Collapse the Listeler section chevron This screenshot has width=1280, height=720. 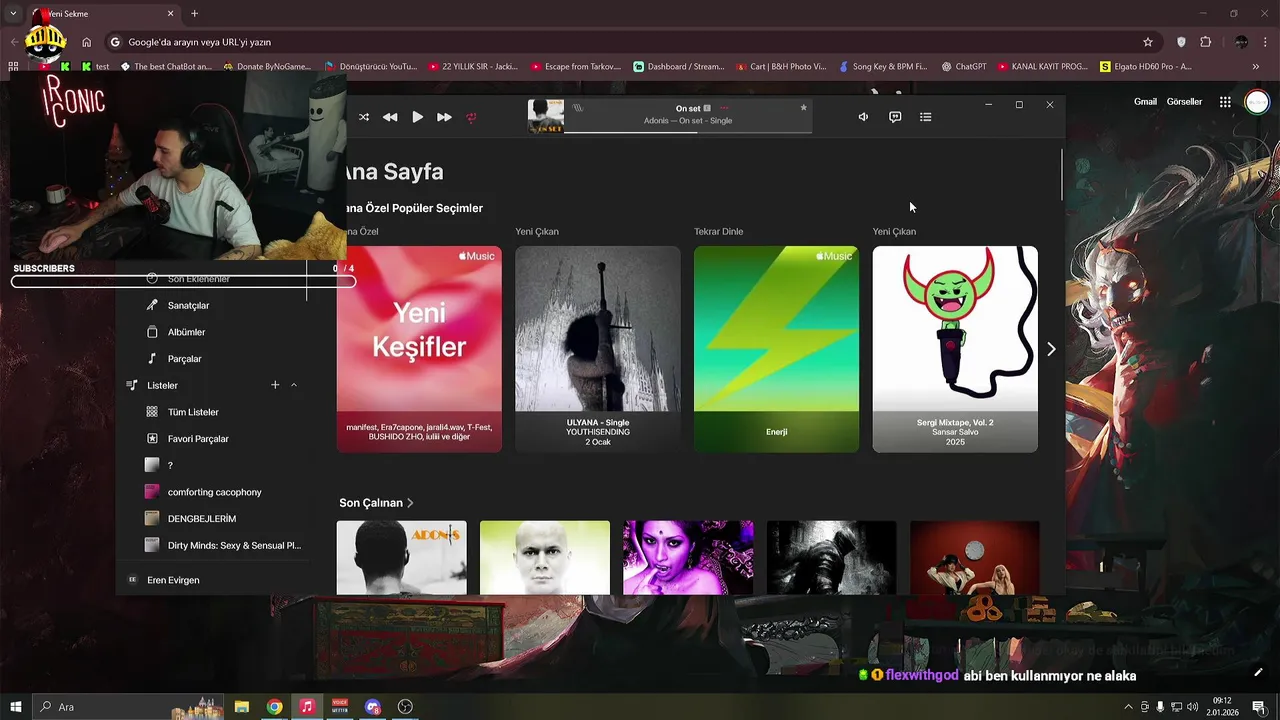[294, 385]
